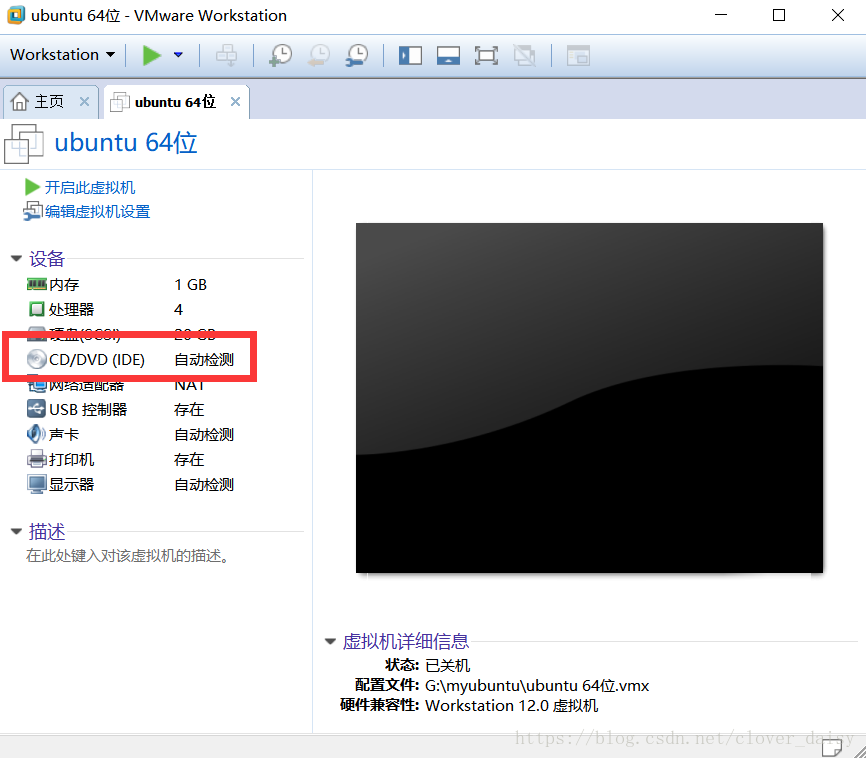Click the memory chip icon

point(36,284)
